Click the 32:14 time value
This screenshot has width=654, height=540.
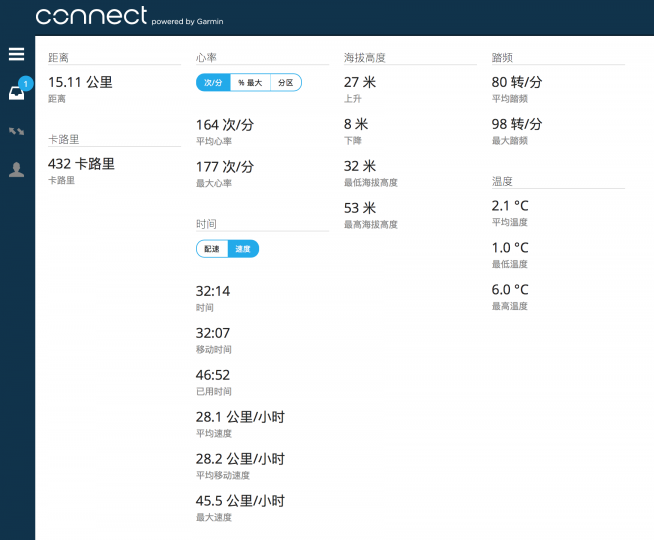pyautogui.click(x=213, y=291)
